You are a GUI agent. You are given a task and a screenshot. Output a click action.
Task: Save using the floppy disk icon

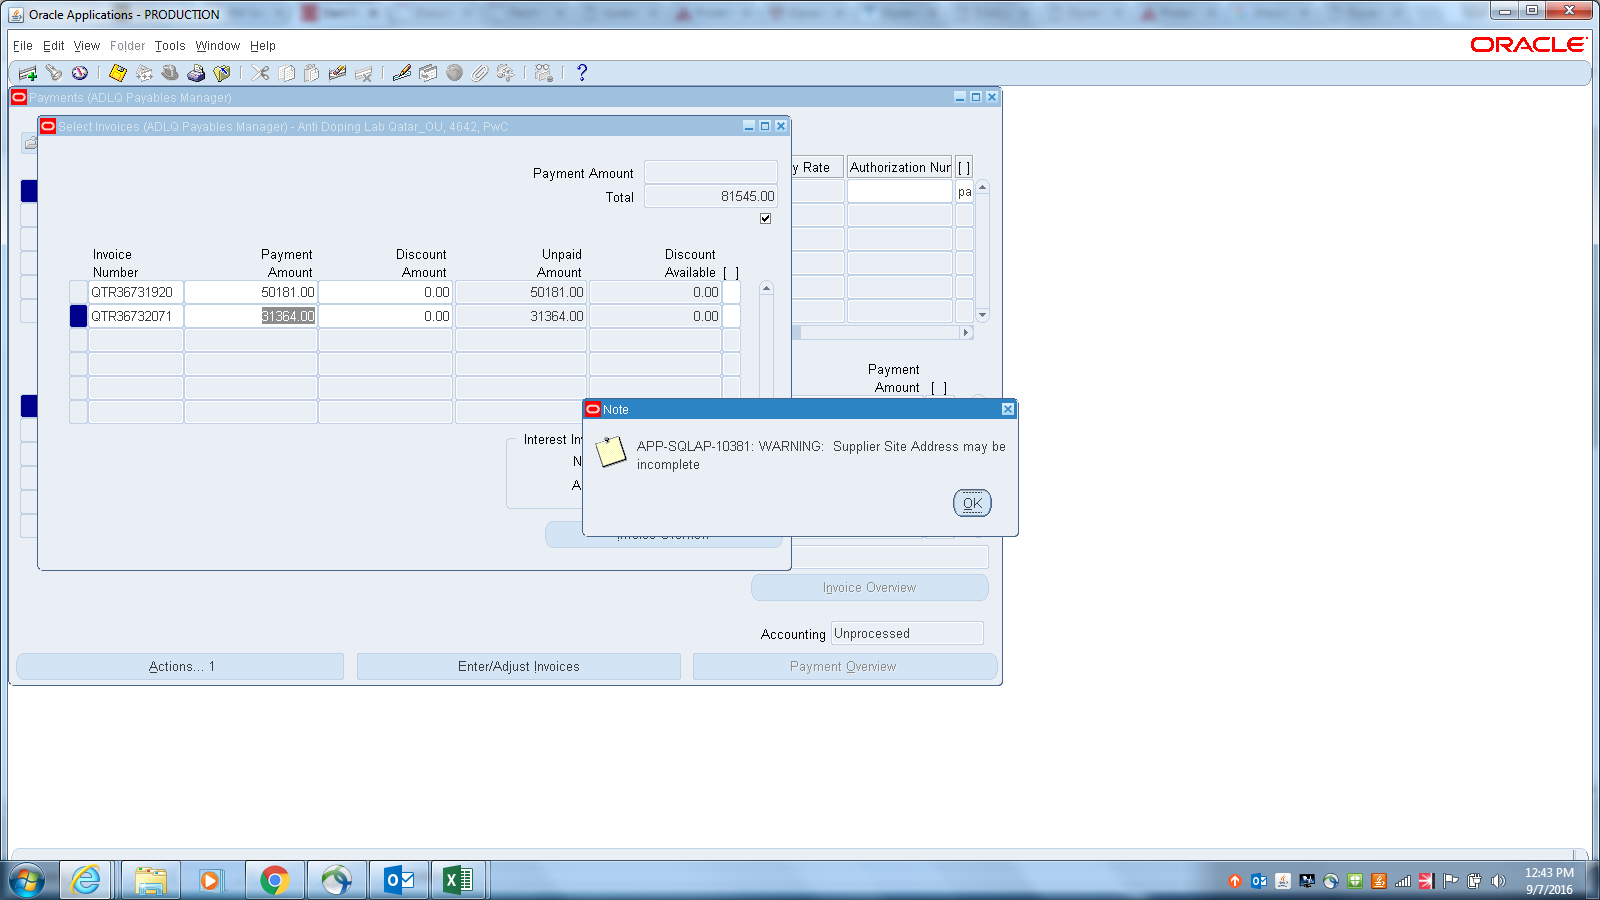(116, 72)
